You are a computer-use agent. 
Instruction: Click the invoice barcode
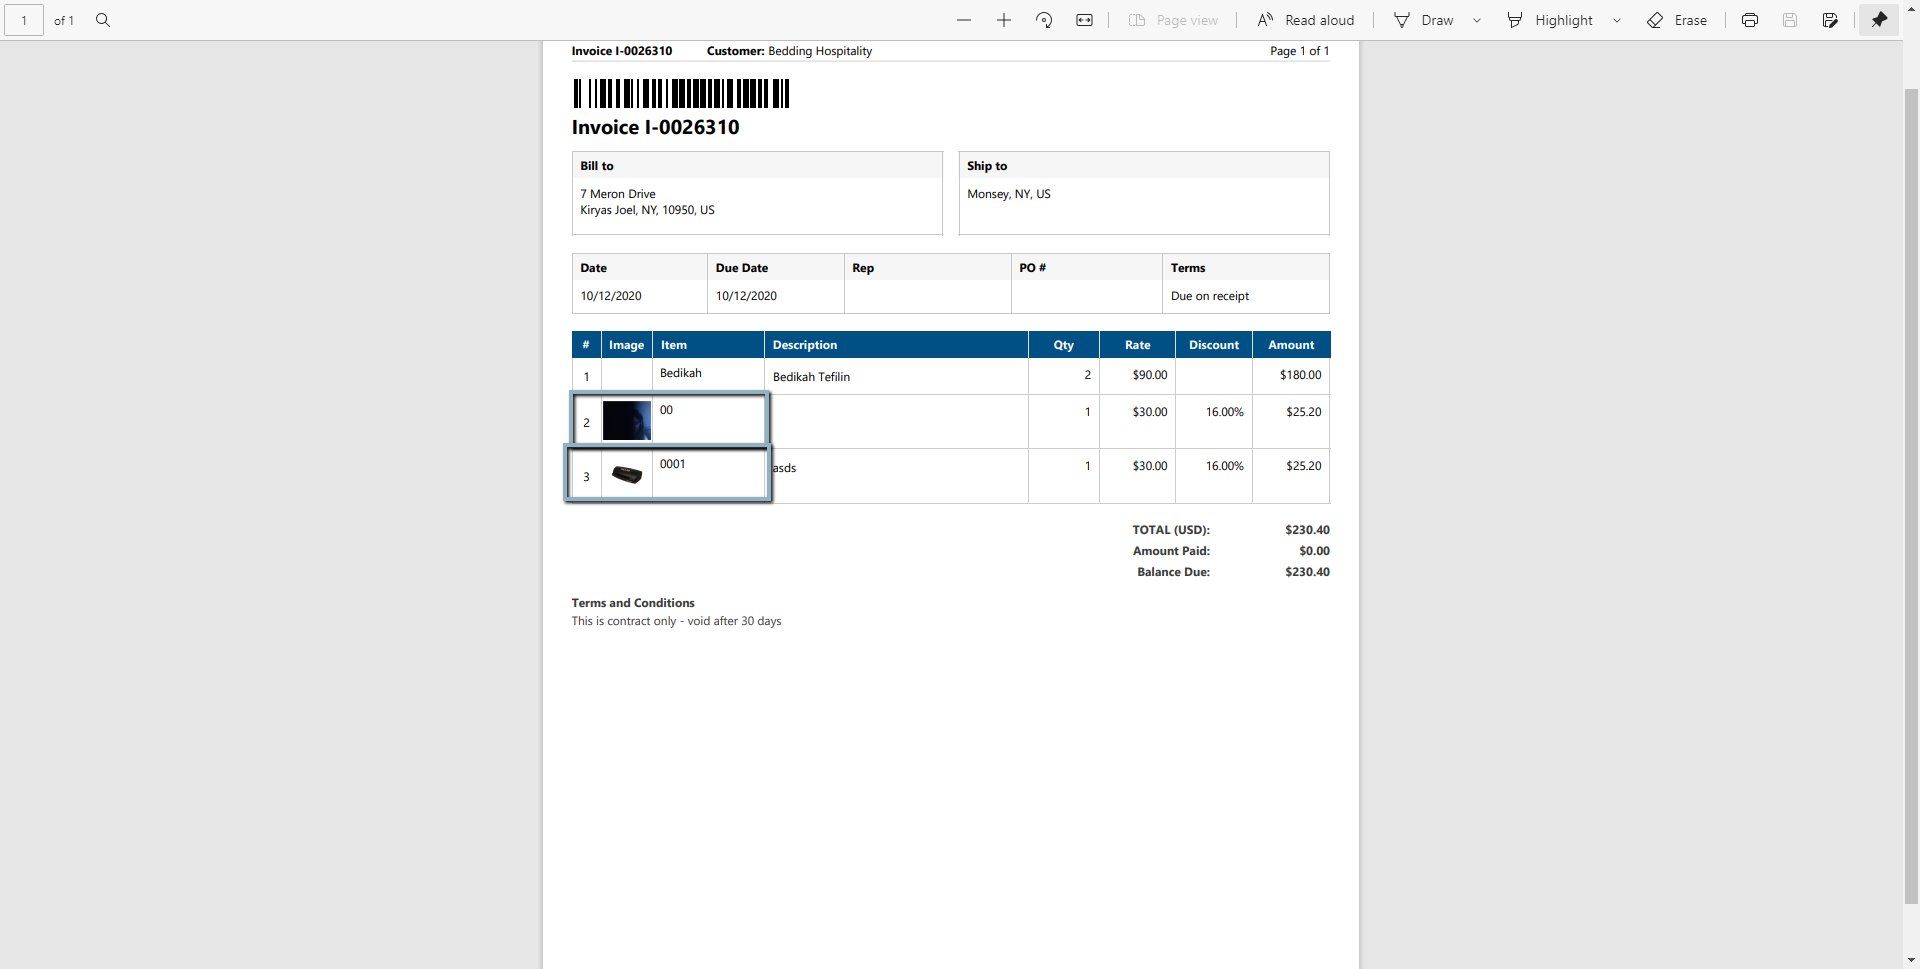click(x=681, y=93)
